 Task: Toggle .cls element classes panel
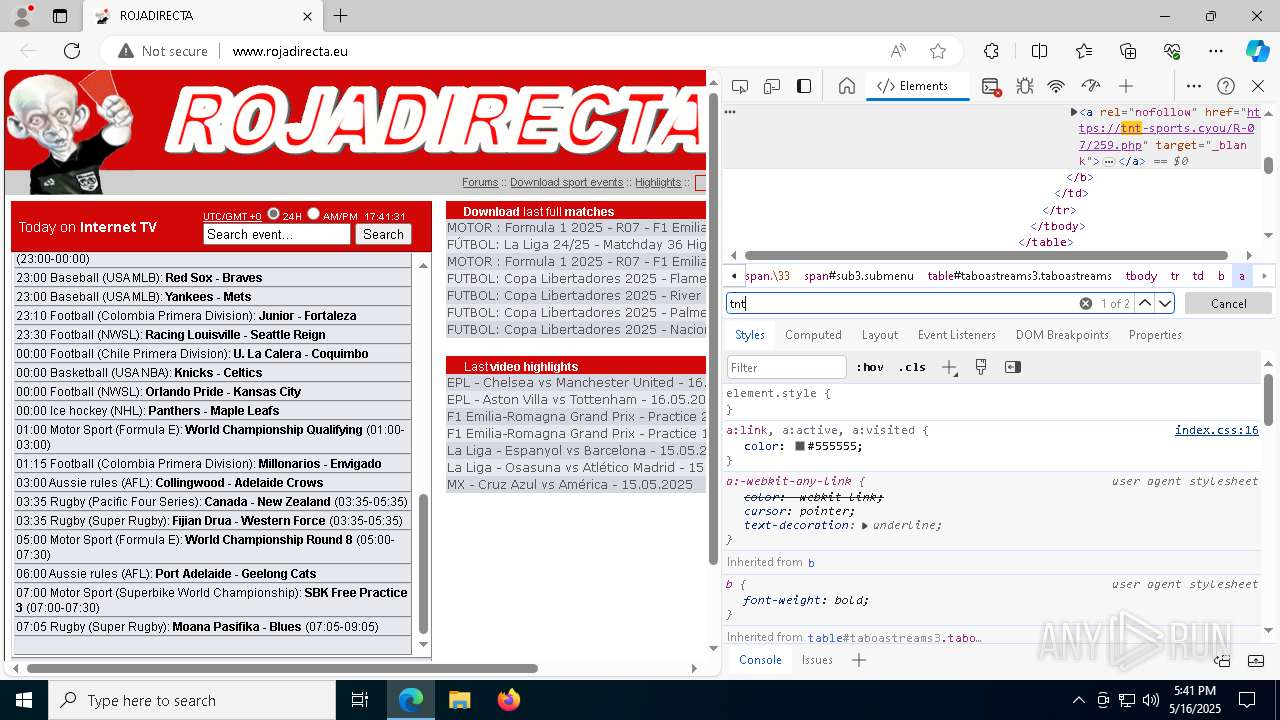click(912, 367)
